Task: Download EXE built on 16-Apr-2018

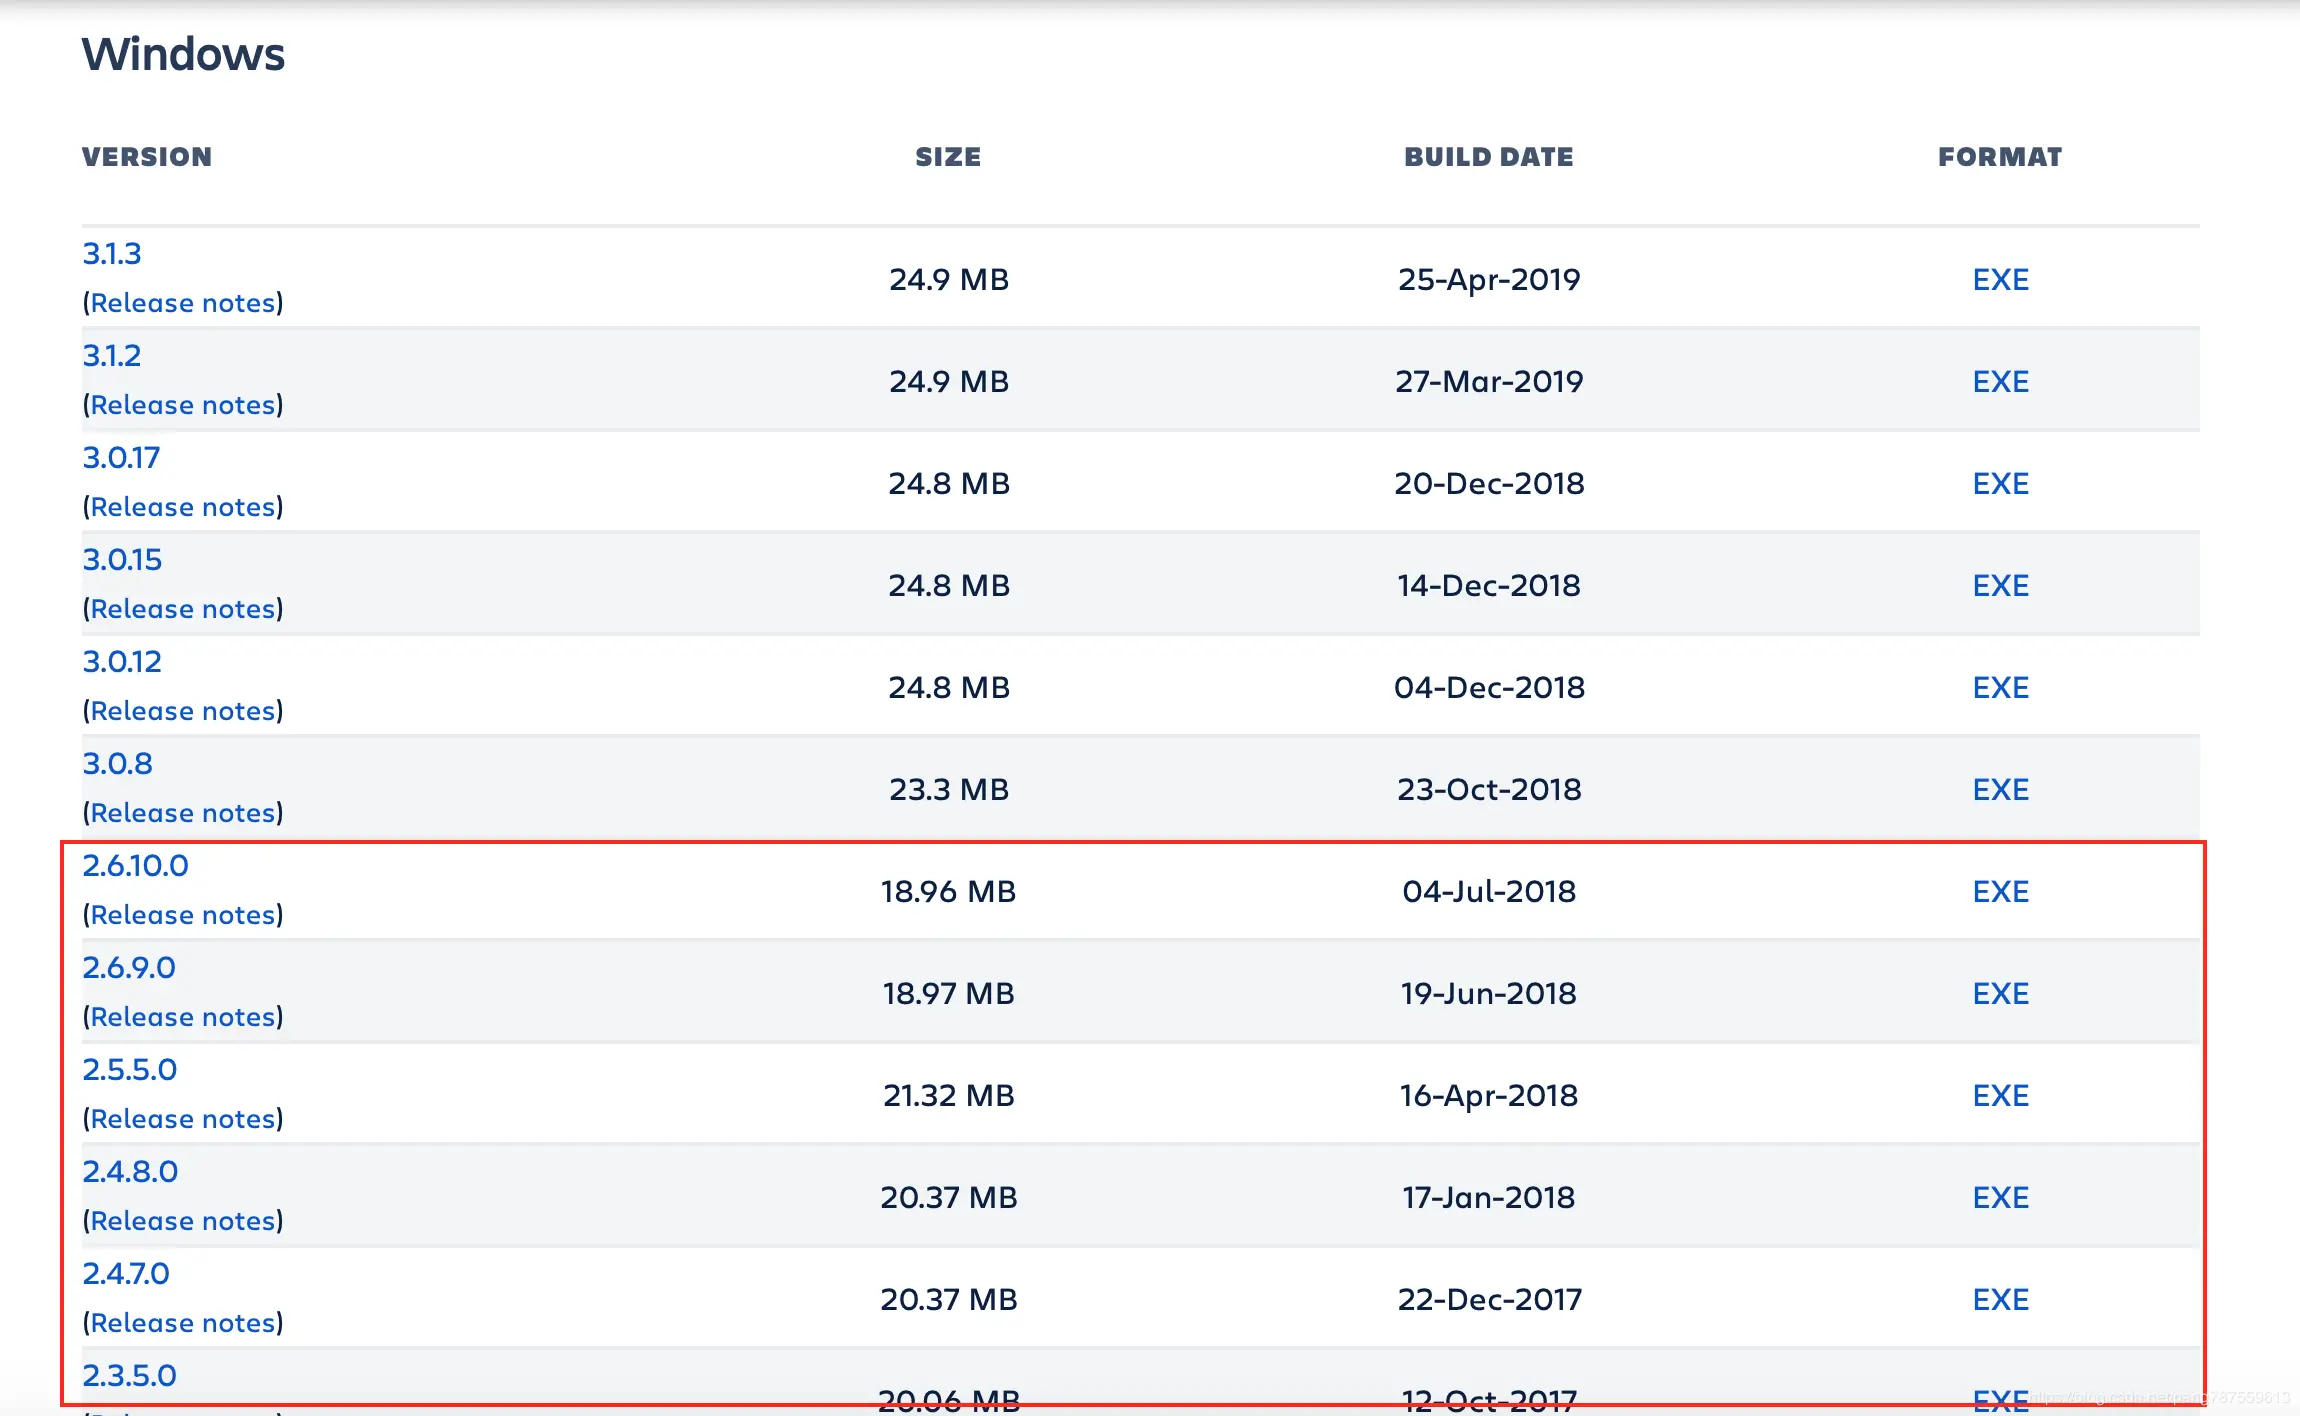Action: pyautogui.click(x=2000, y=1095)
